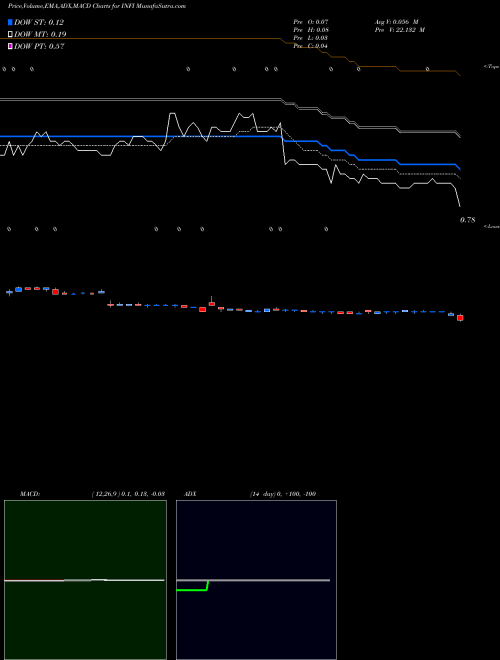The height and width of the screenshot is (660, 500).
Task: Click the chart title mentioning INFI MunafaSutra.com
Action: click(x=97, y=6)
